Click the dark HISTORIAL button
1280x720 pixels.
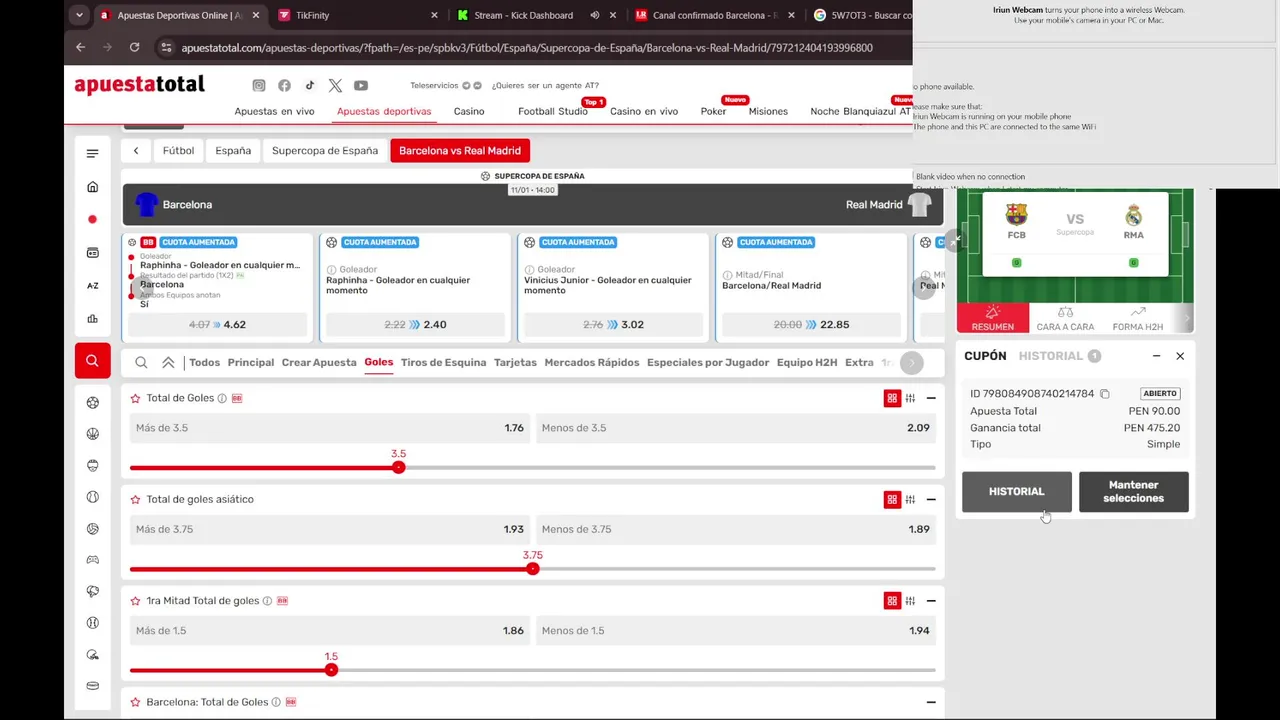tap(1017, 492)
